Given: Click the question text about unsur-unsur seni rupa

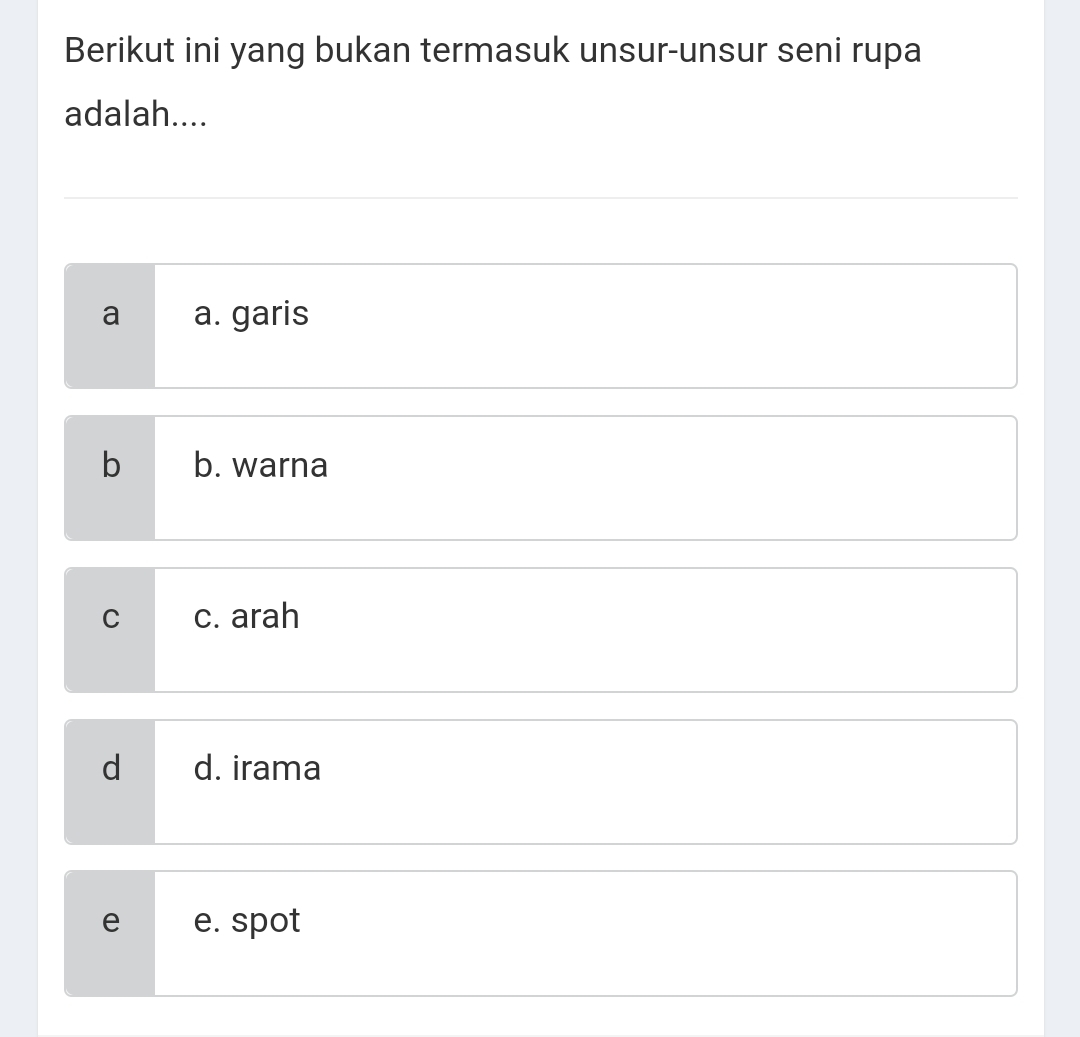Looking at the screenshot, I should [x=492, y=50].
